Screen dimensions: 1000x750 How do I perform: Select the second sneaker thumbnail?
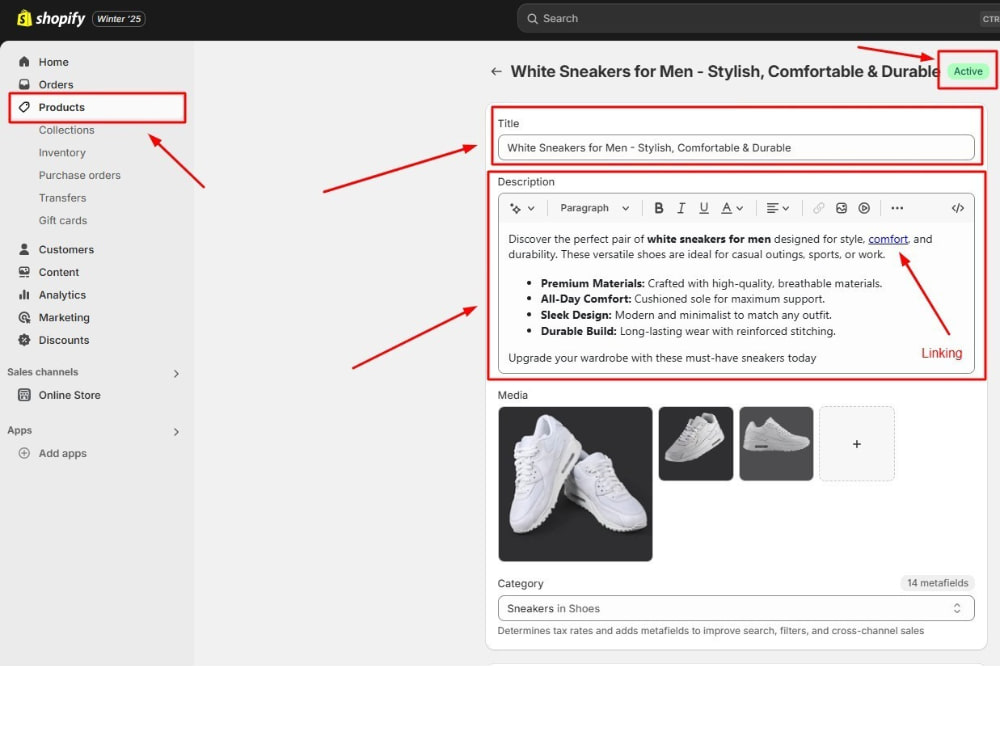coord(695,443)
